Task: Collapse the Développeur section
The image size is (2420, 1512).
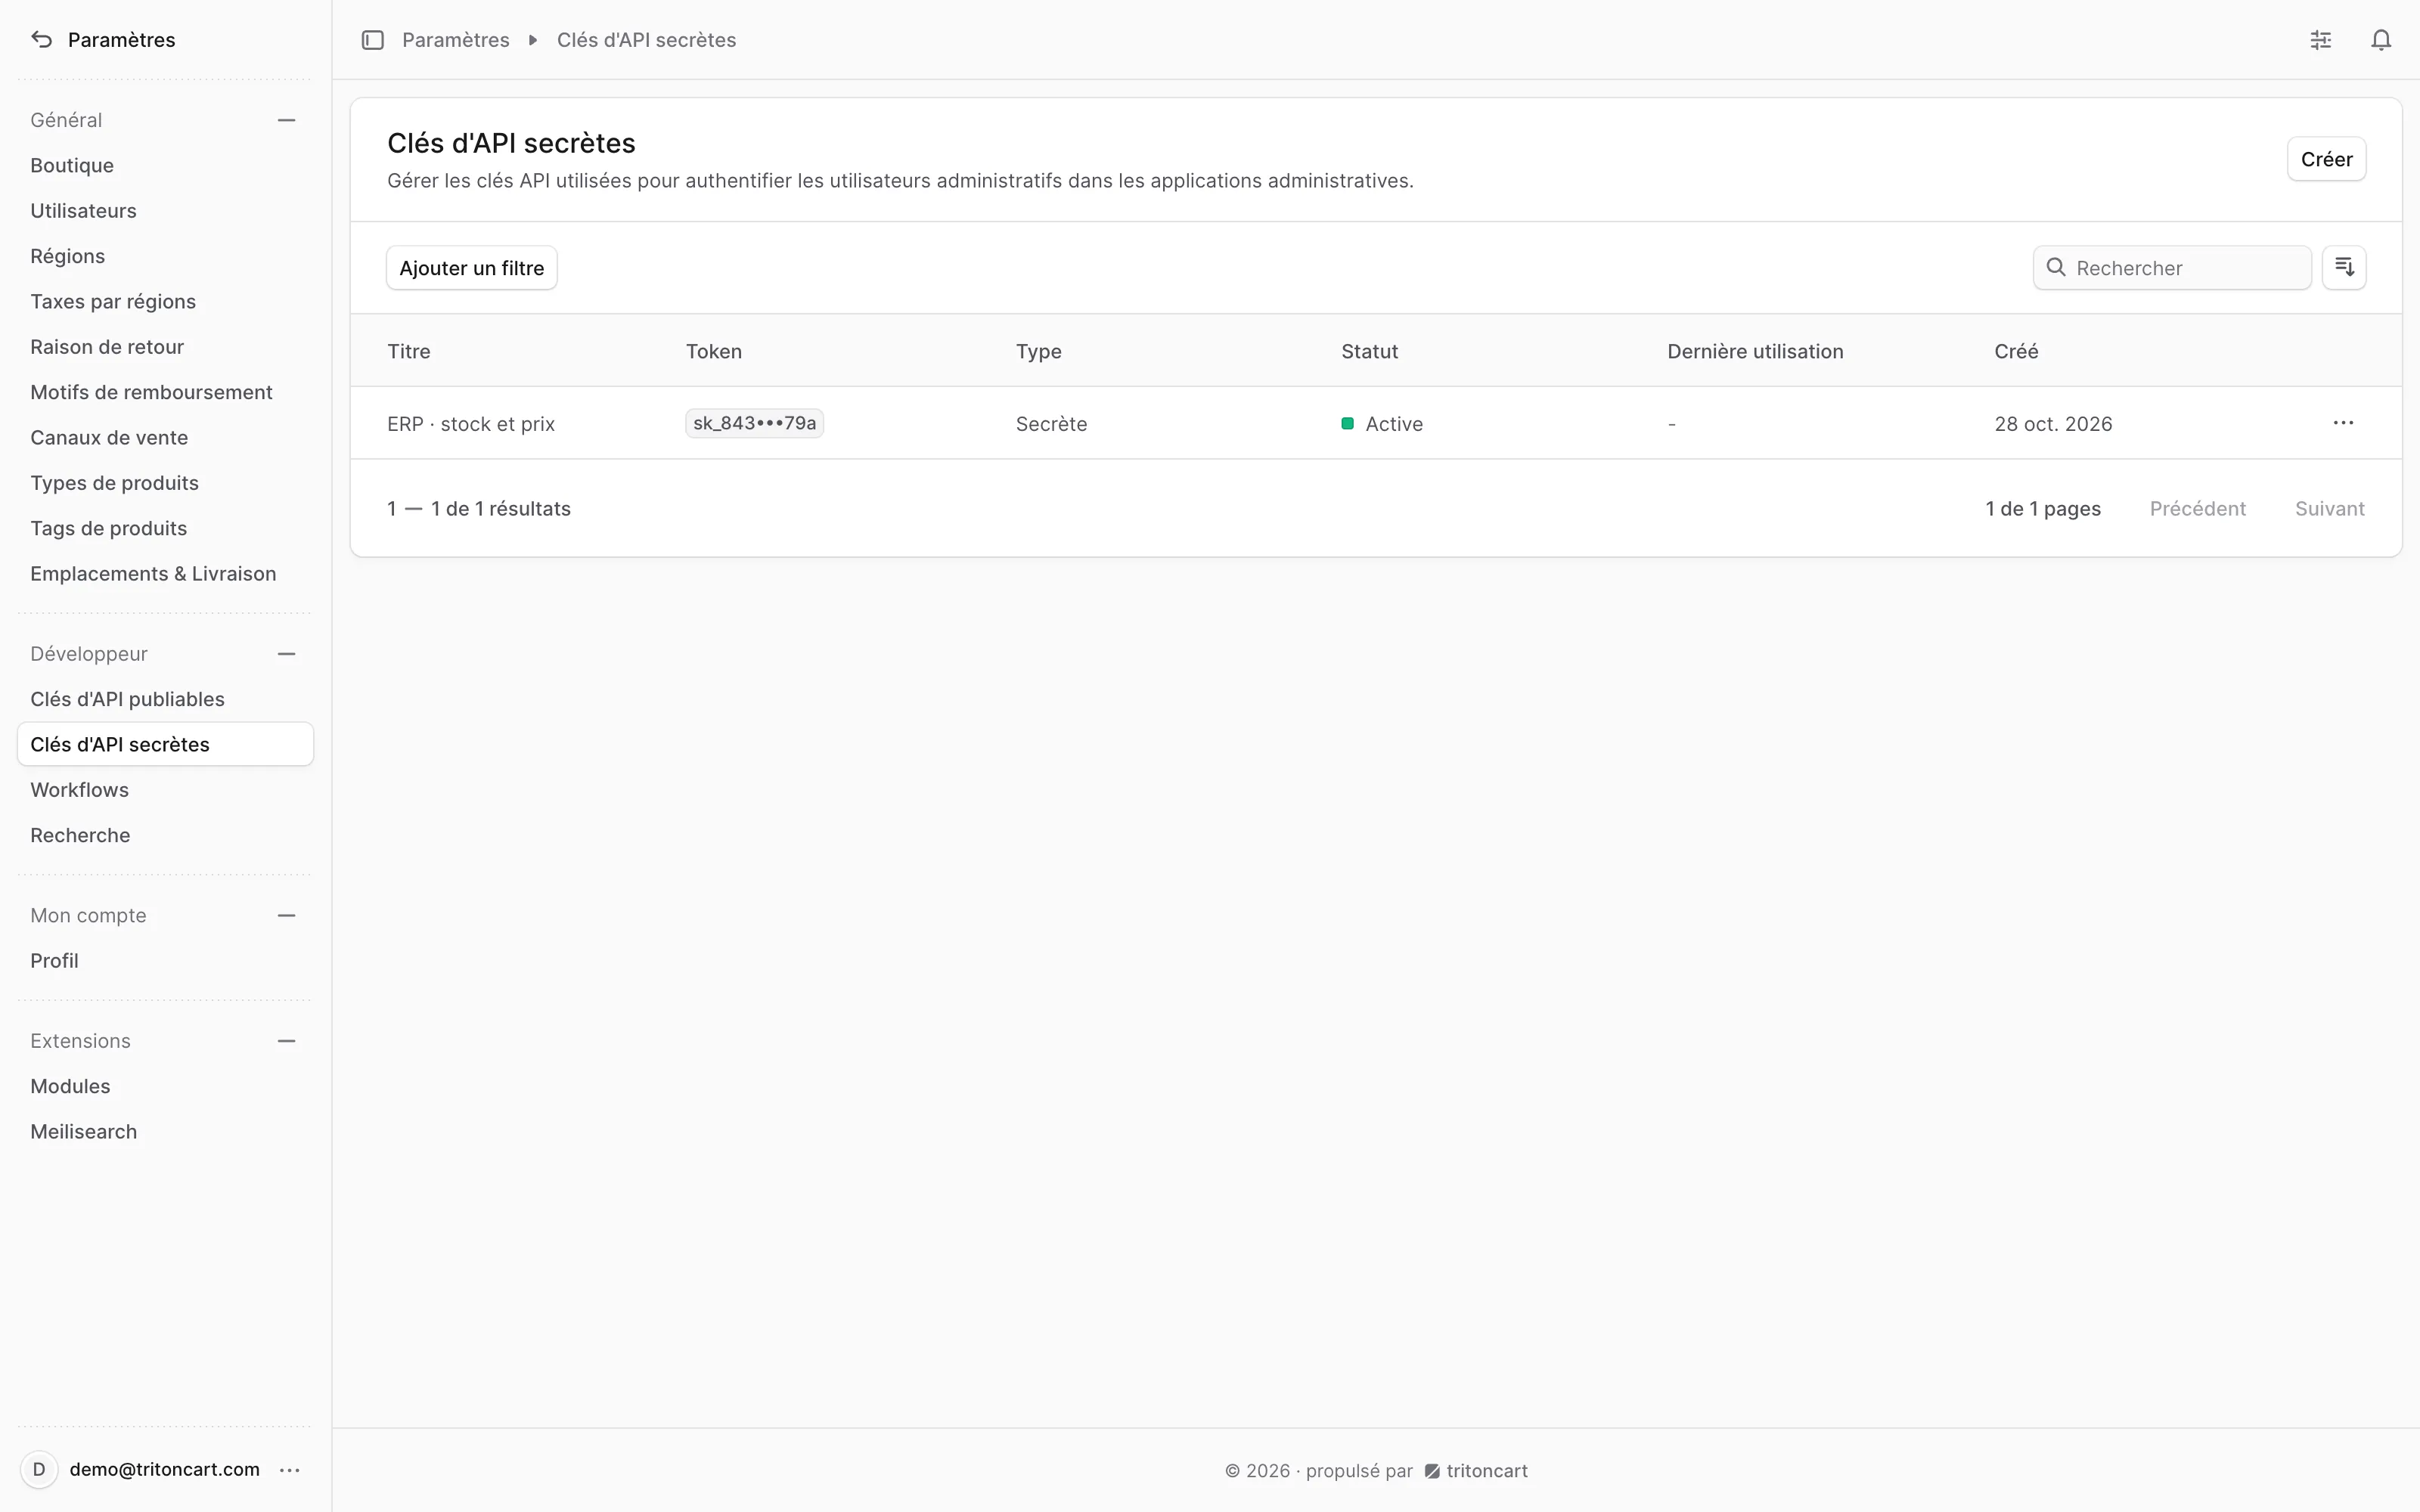Action: pos(287,654)
